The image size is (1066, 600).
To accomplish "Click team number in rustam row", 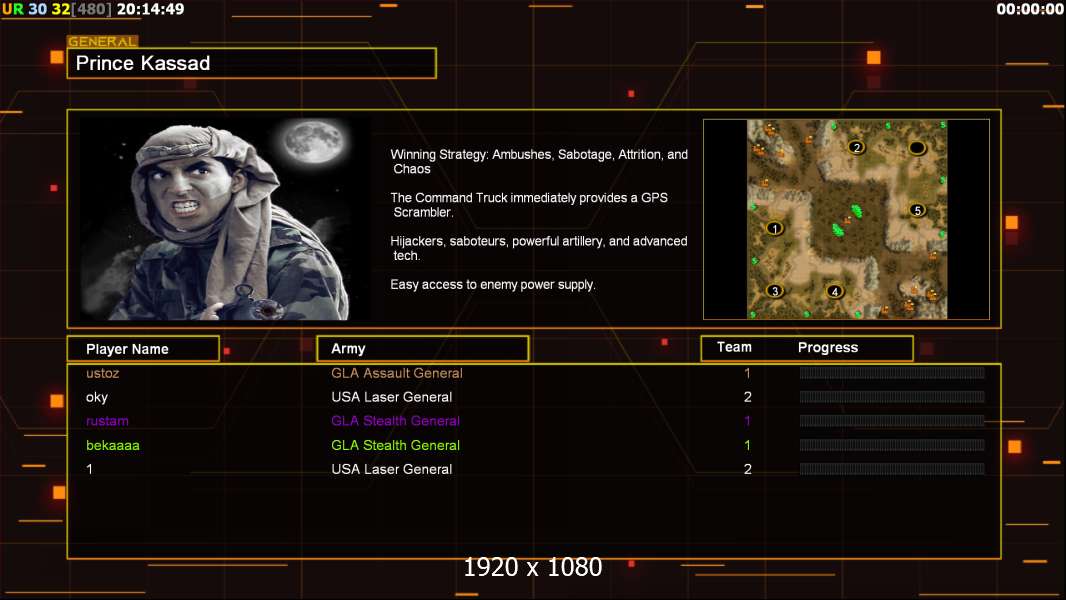I will pos(747,421).
